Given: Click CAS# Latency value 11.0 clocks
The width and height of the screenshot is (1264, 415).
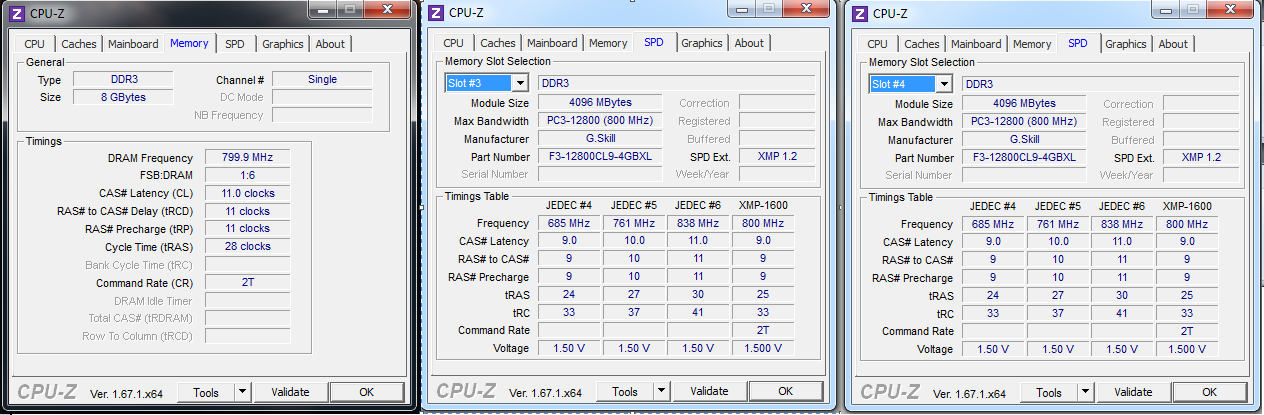Looking at the screenshot, I should tap(247, 193).
